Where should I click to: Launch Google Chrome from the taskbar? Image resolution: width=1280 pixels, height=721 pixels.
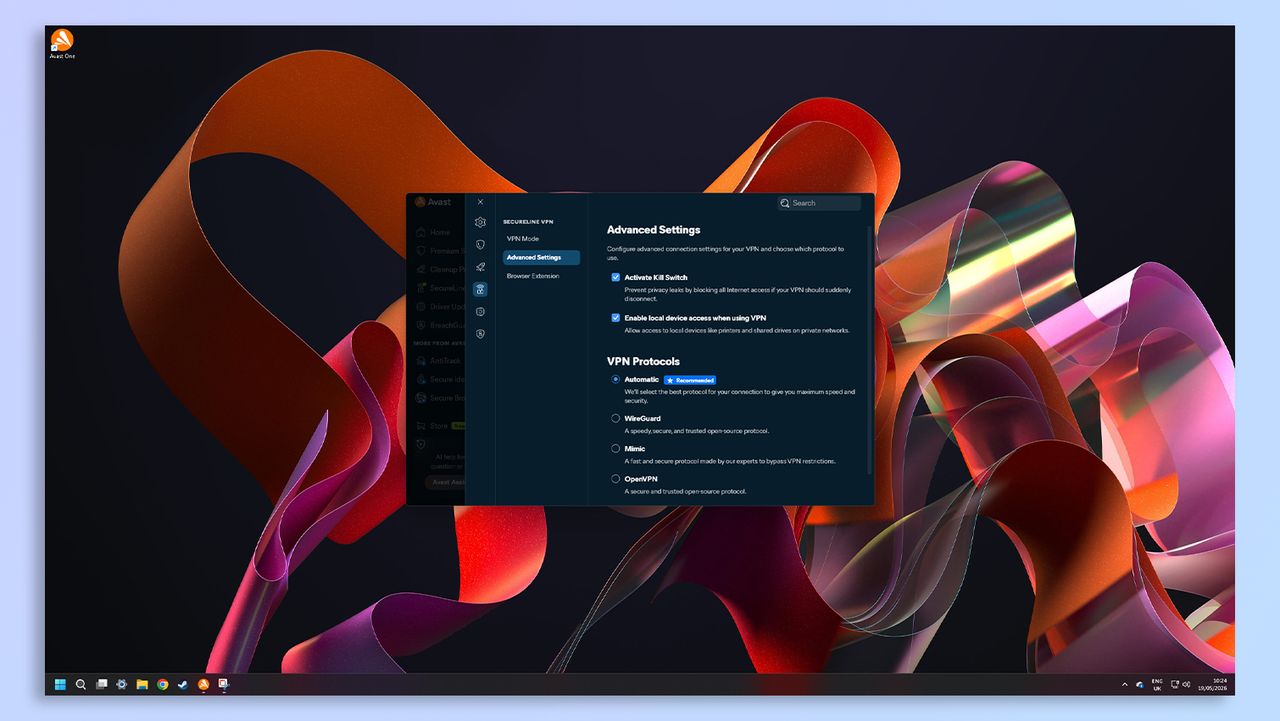pyautogui.click(x=162, y=685)
